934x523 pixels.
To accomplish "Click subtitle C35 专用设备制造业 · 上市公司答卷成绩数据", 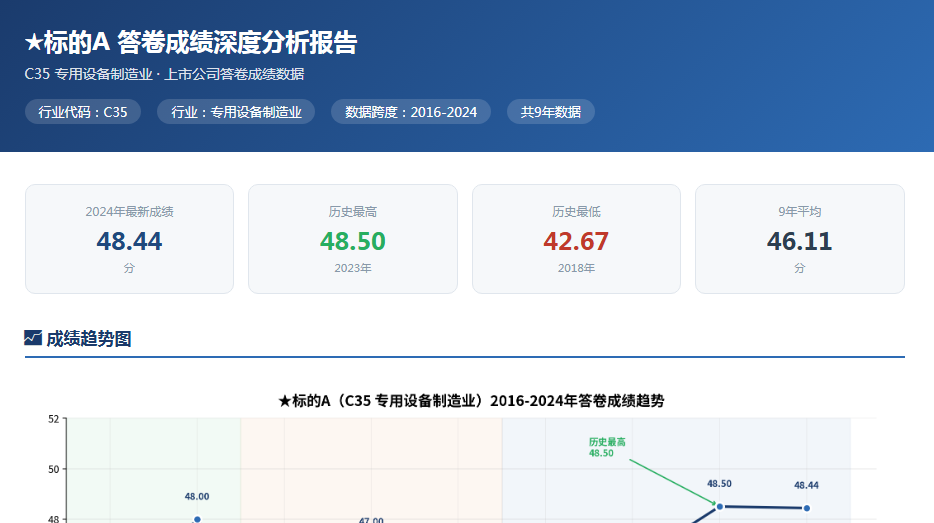I will 164,74.
